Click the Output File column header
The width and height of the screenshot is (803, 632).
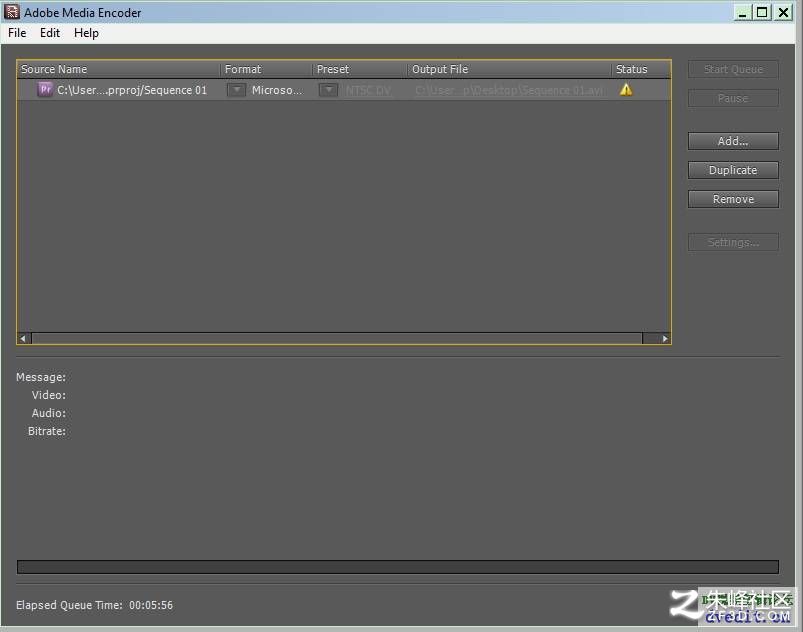click(x=510, y=69)
